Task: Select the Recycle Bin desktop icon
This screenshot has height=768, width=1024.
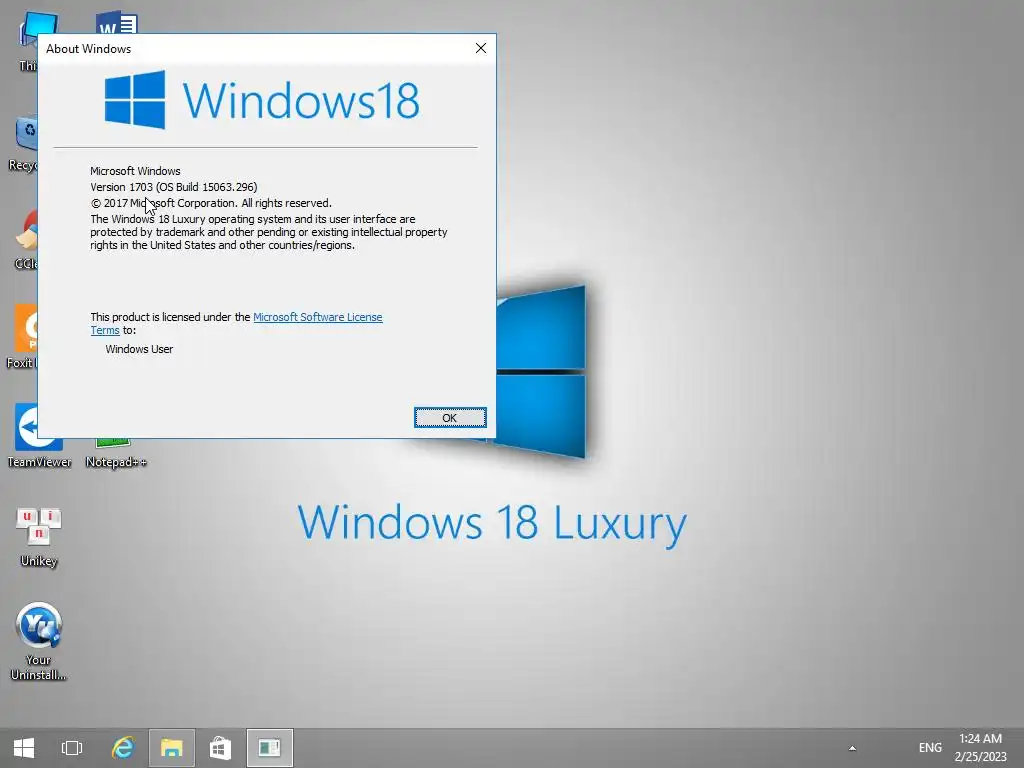Action: pyautogui.click(x=24, y=144)
